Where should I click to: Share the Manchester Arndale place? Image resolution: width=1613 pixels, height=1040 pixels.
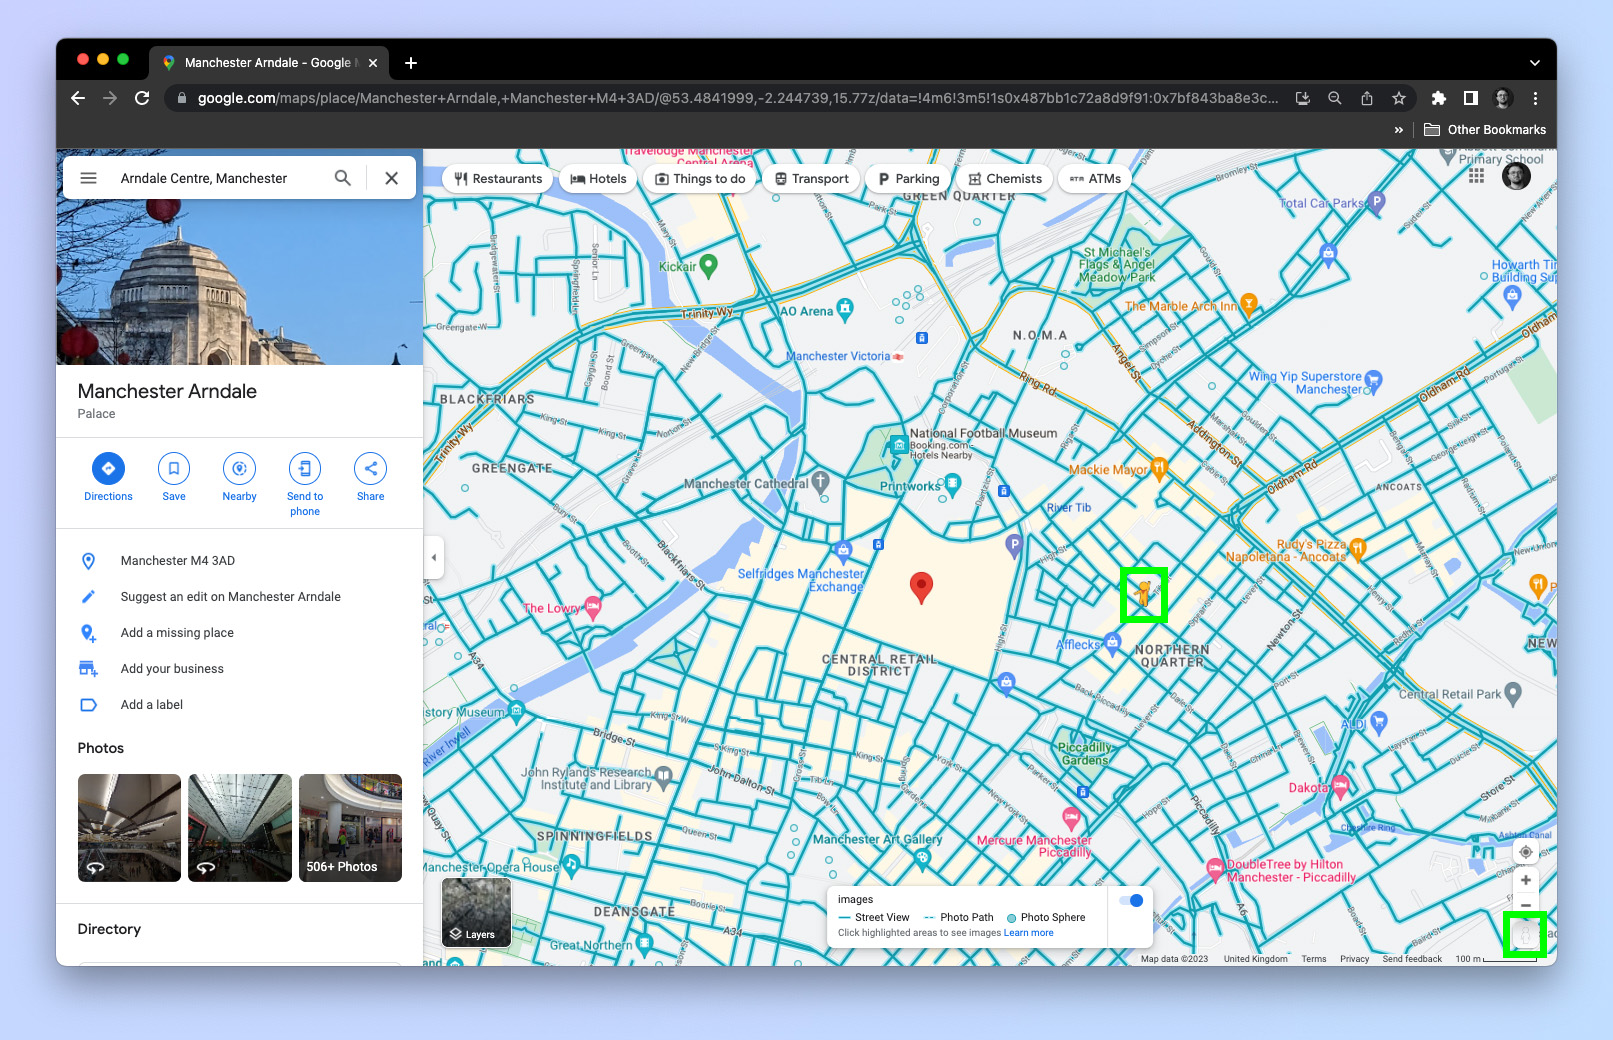click(x=370, y=469)
